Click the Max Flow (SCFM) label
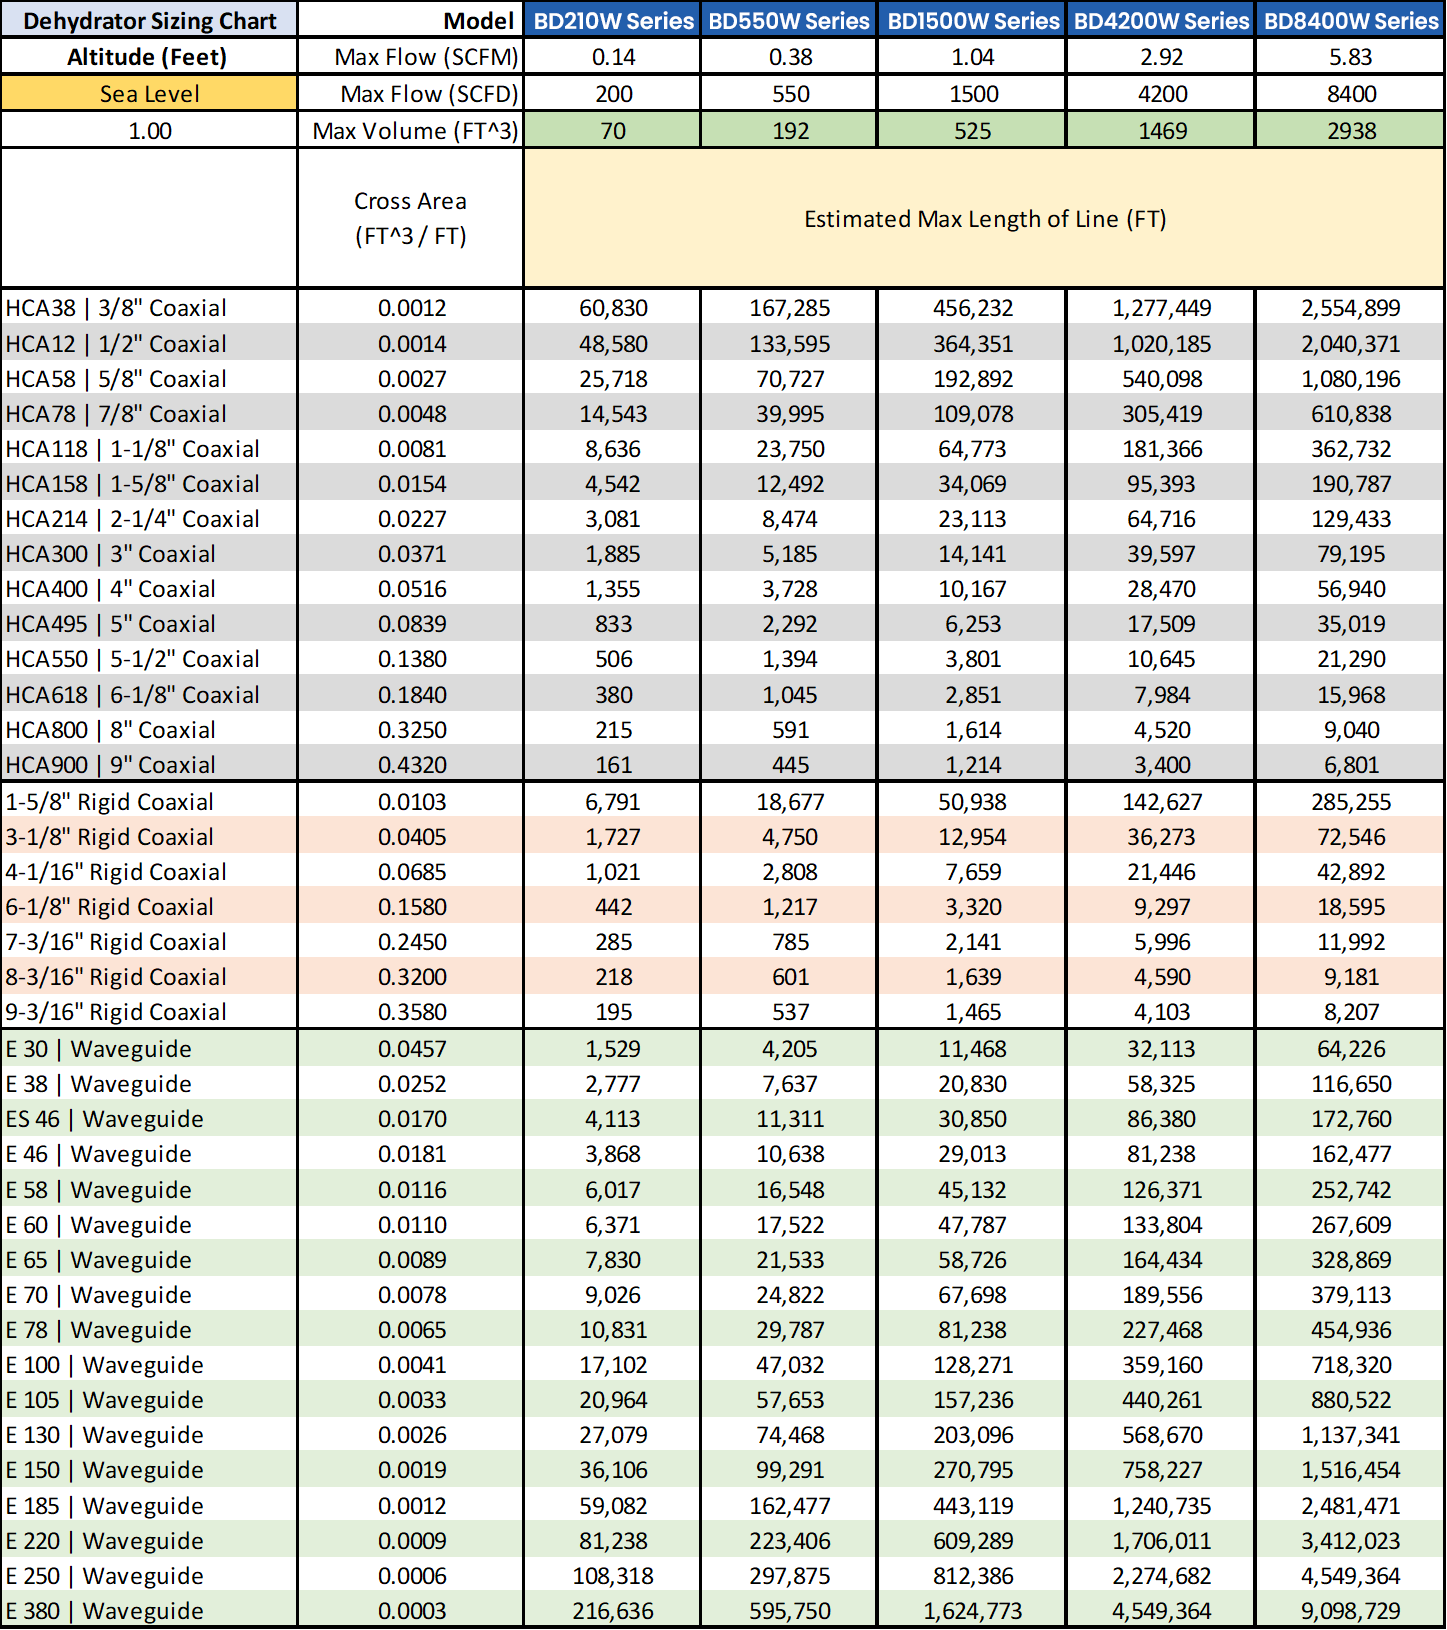 tap(426, 57)
